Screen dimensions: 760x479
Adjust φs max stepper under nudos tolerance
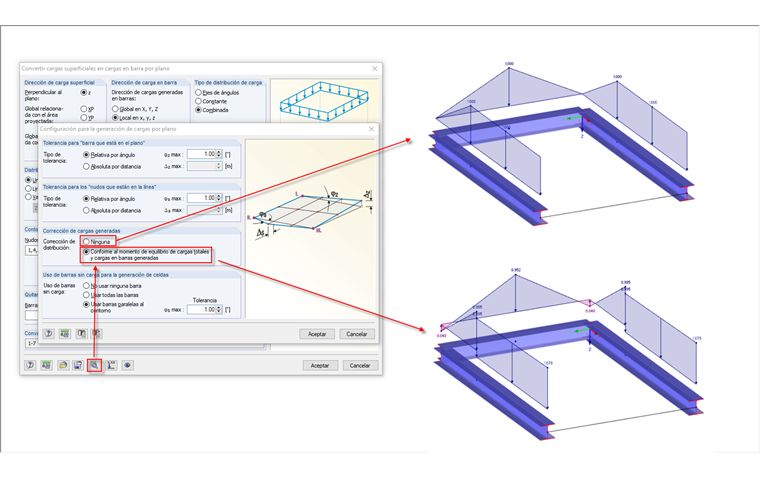tap(219, 198)
